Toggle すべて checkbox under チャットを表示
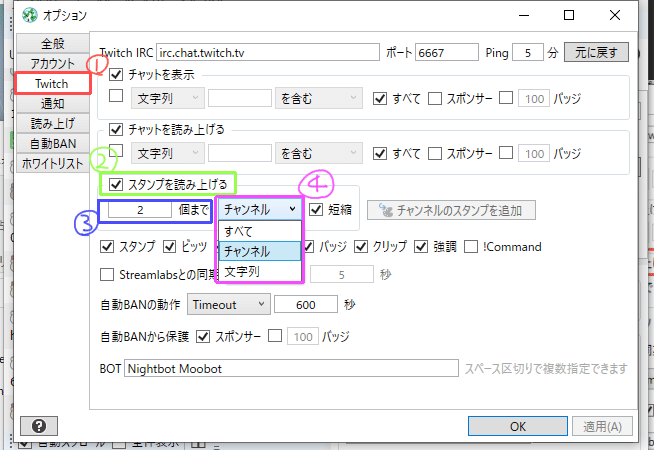654x450 pixels. (380, 98)
